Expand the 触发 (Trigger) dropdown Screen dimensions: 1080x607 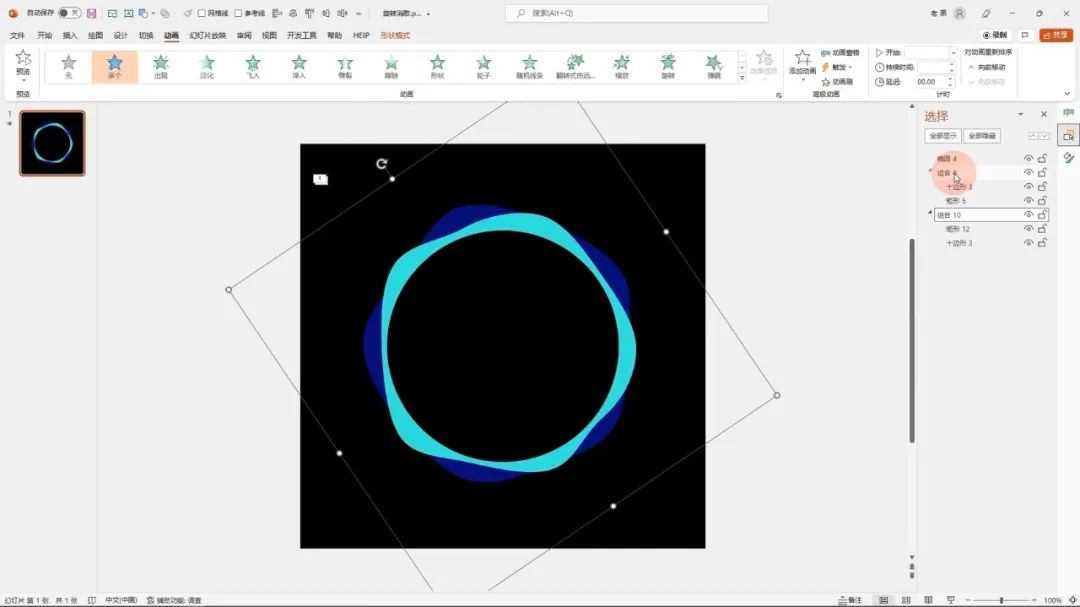tap(851, 67)
